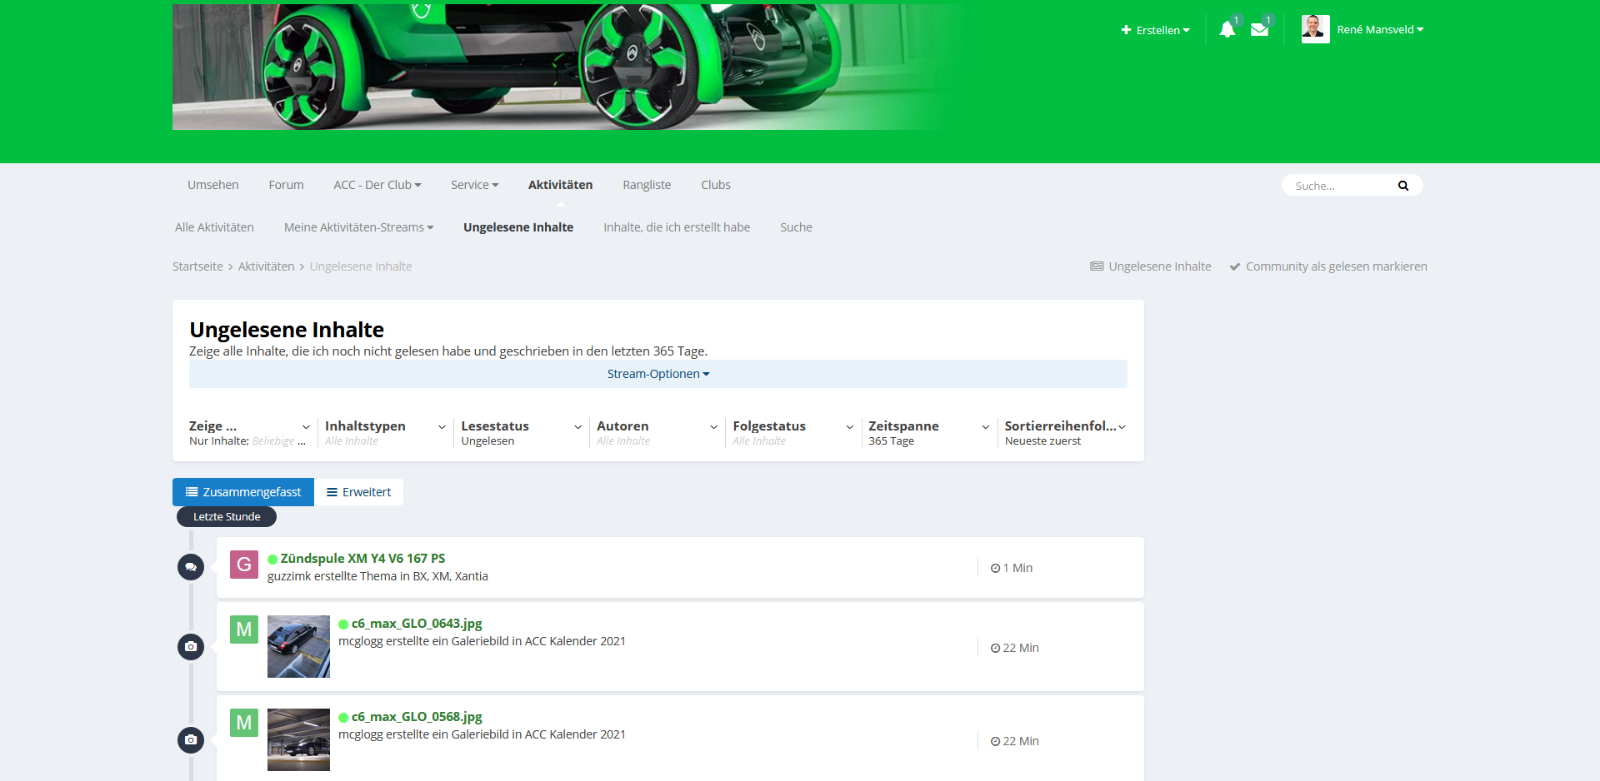The height and width of the screenshot is (781, 1600).
Task: Click the 1 Min timestamp
Action: click(x=1012, y=568)
